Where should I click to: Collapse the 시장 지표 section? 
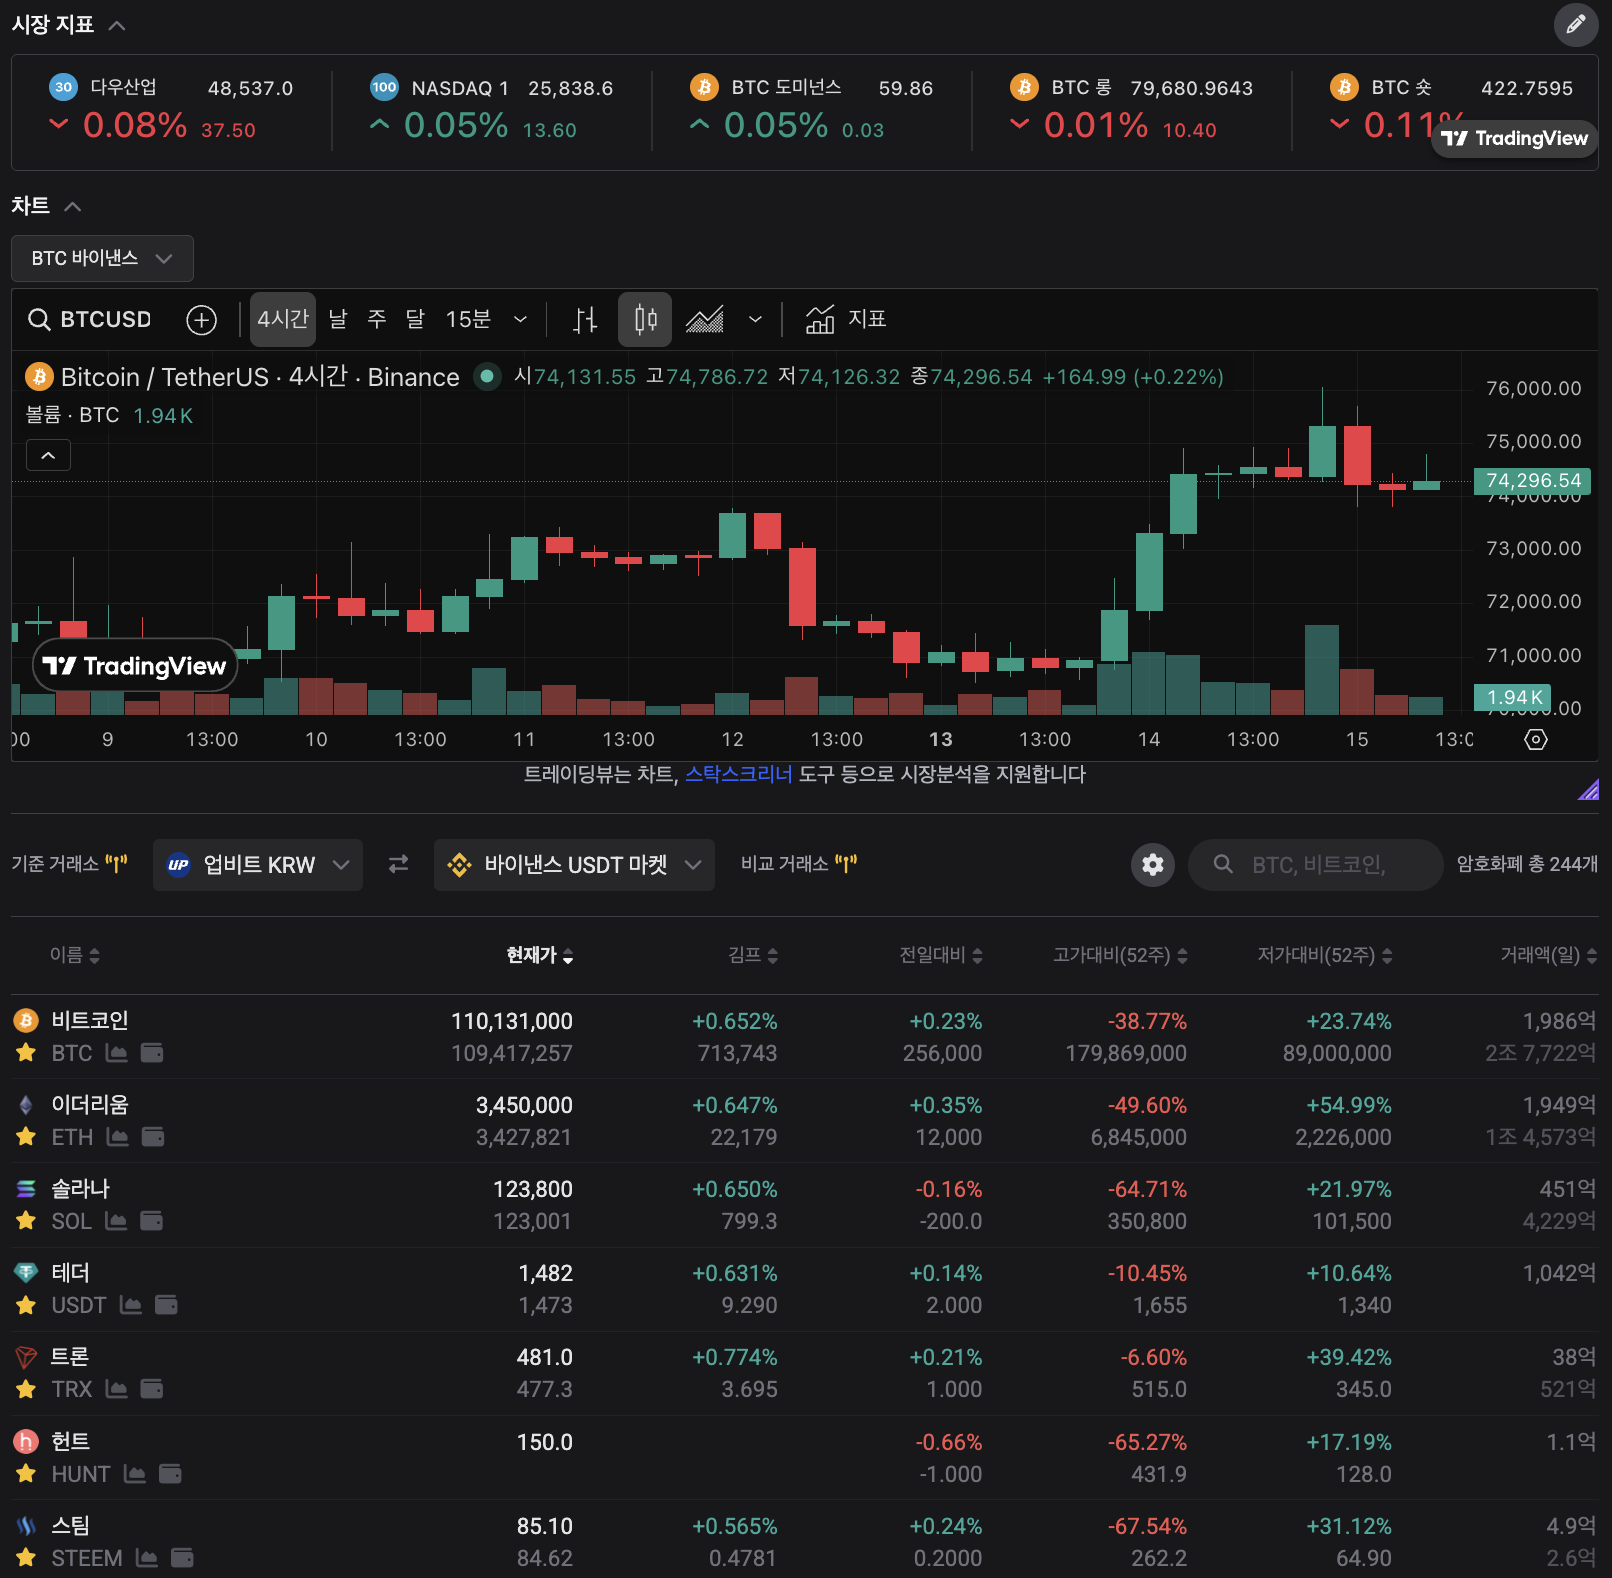(117, 25)
